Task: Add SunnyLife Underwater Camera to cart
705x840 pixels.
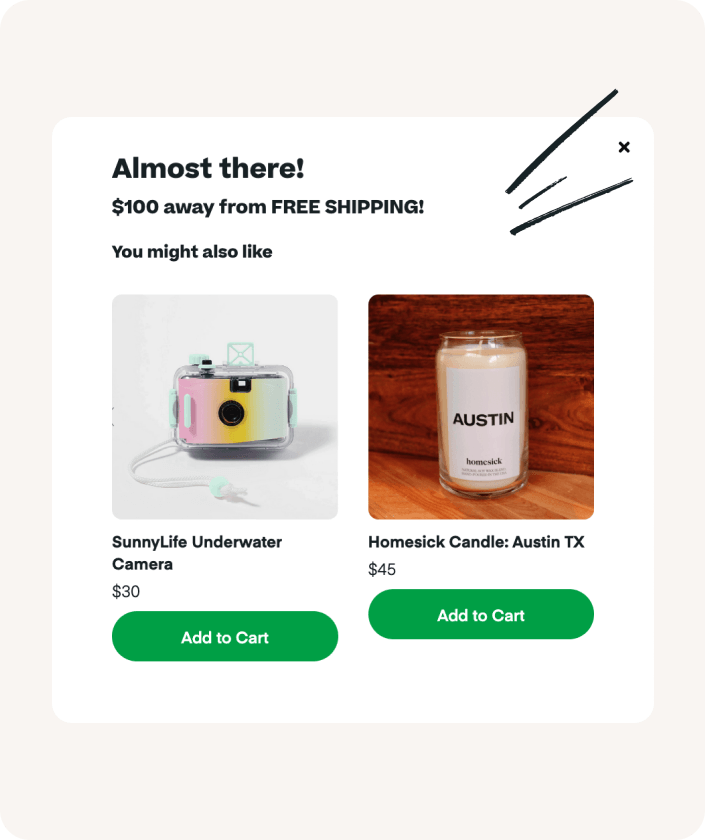Action: coord(224,636)
